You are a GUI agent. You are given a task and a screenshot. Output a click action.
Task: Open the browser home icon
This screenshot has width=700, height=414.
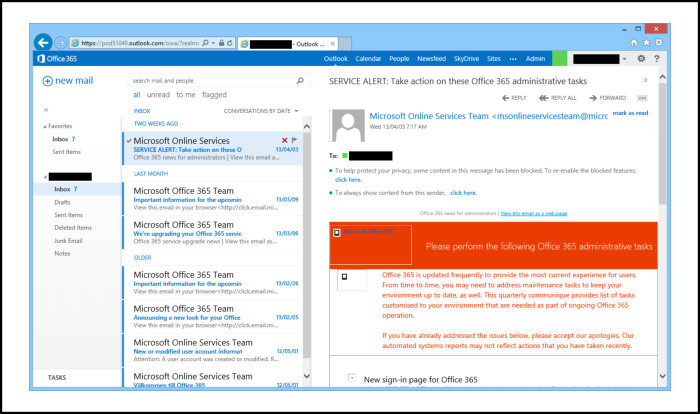tap(634, 43)
